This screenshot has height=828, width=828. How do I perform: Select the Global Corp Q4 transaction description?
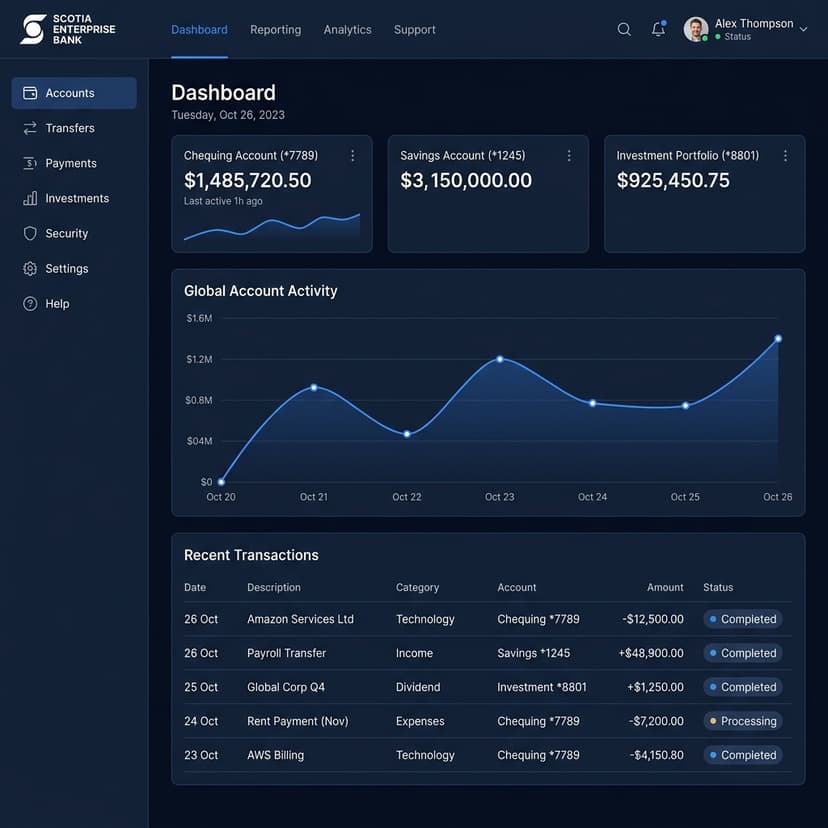pyautogui.click(x=286, y=687)
